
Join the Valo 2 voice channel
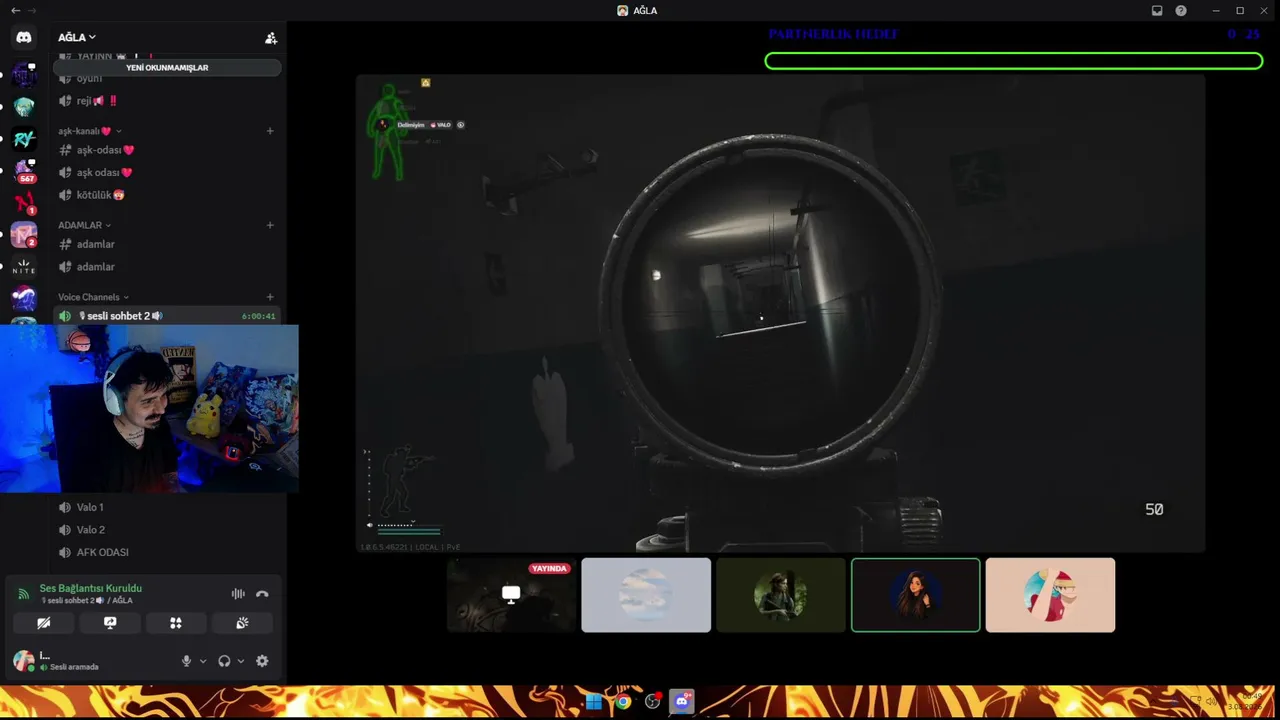[x=166, y=530]
